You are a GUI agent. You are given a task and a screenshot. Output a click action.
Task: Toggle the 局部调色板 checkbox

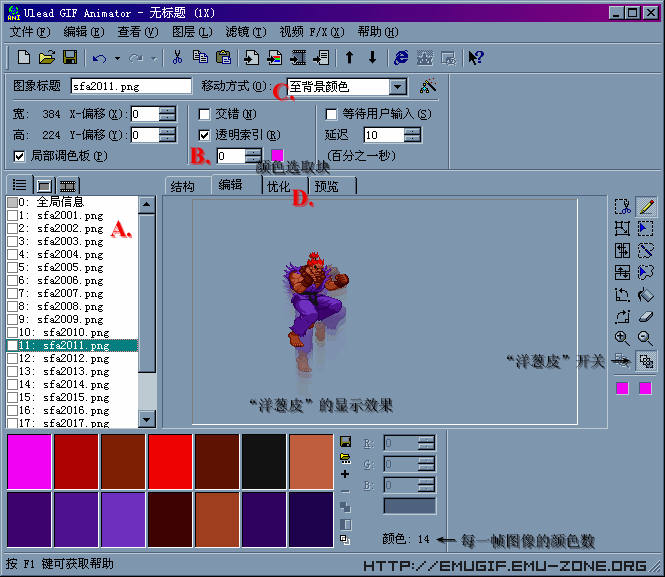click(20, 156)
